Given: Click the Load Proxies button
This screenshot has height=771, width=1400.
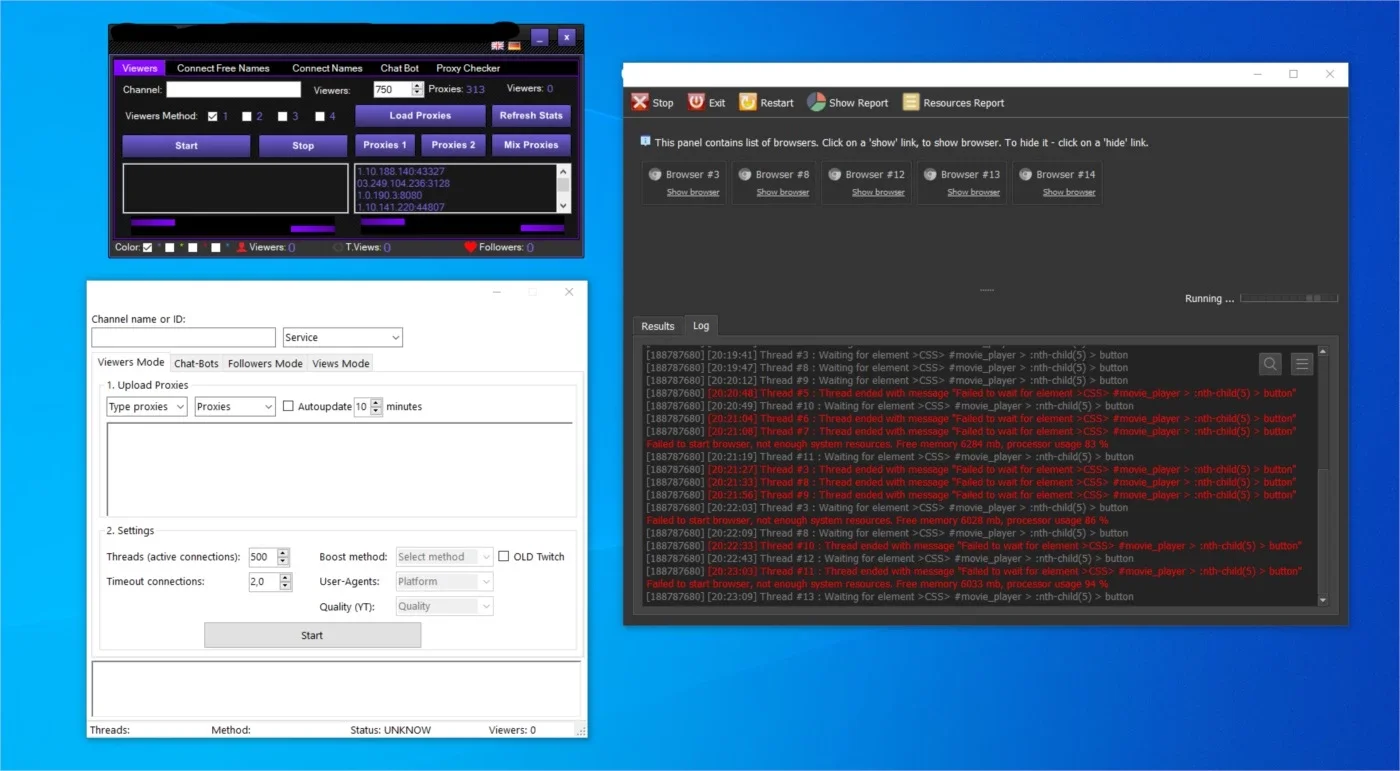Looking at the screenshot, I should coord(420,115).
